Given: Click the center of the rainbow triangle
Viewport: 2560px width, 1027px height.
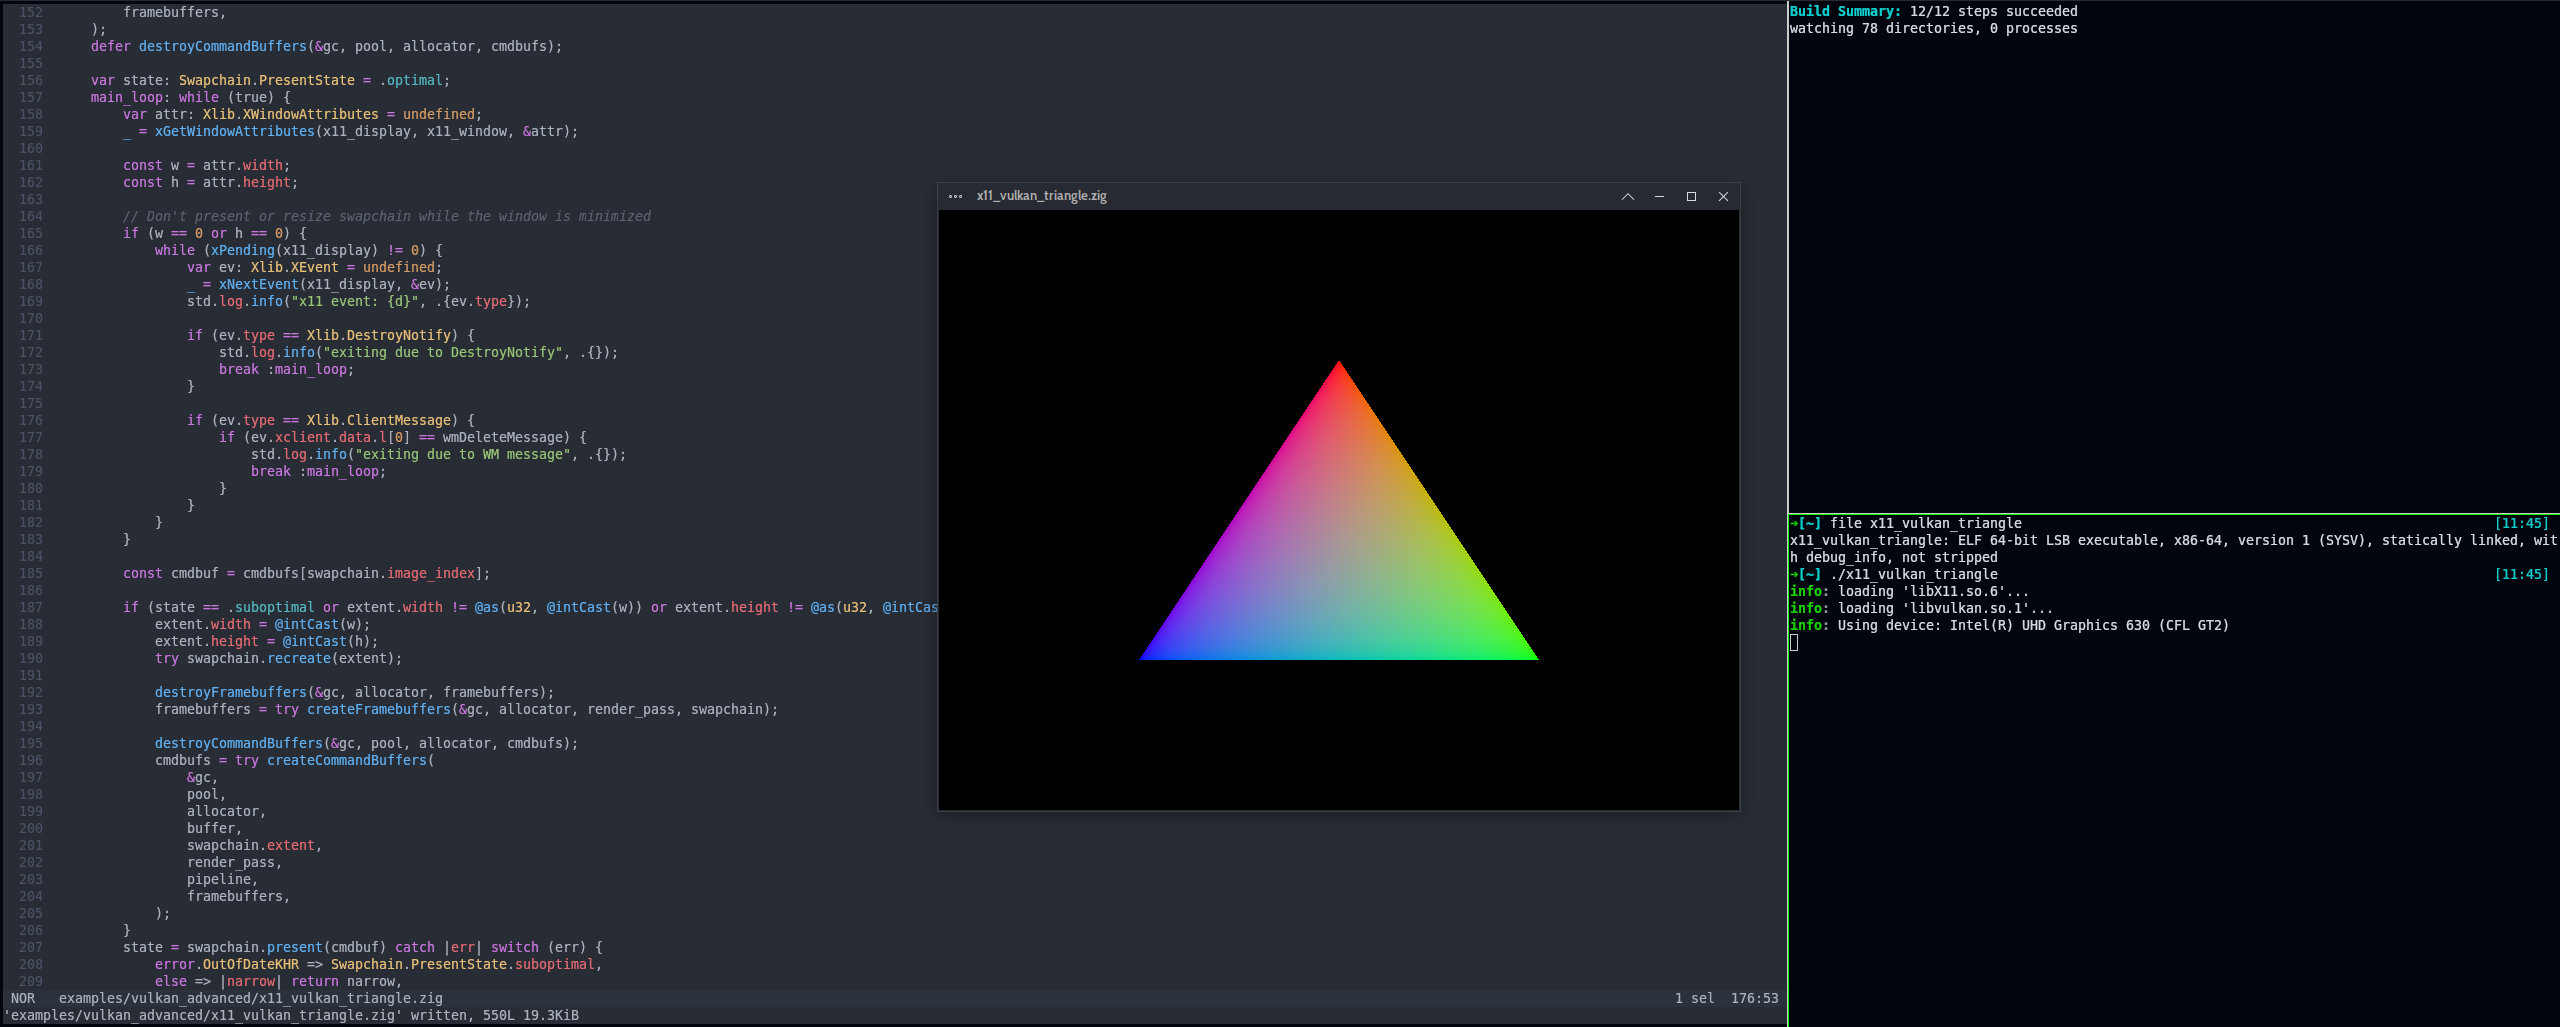Looking at the screenshot, I should [x=1338, y=560].
